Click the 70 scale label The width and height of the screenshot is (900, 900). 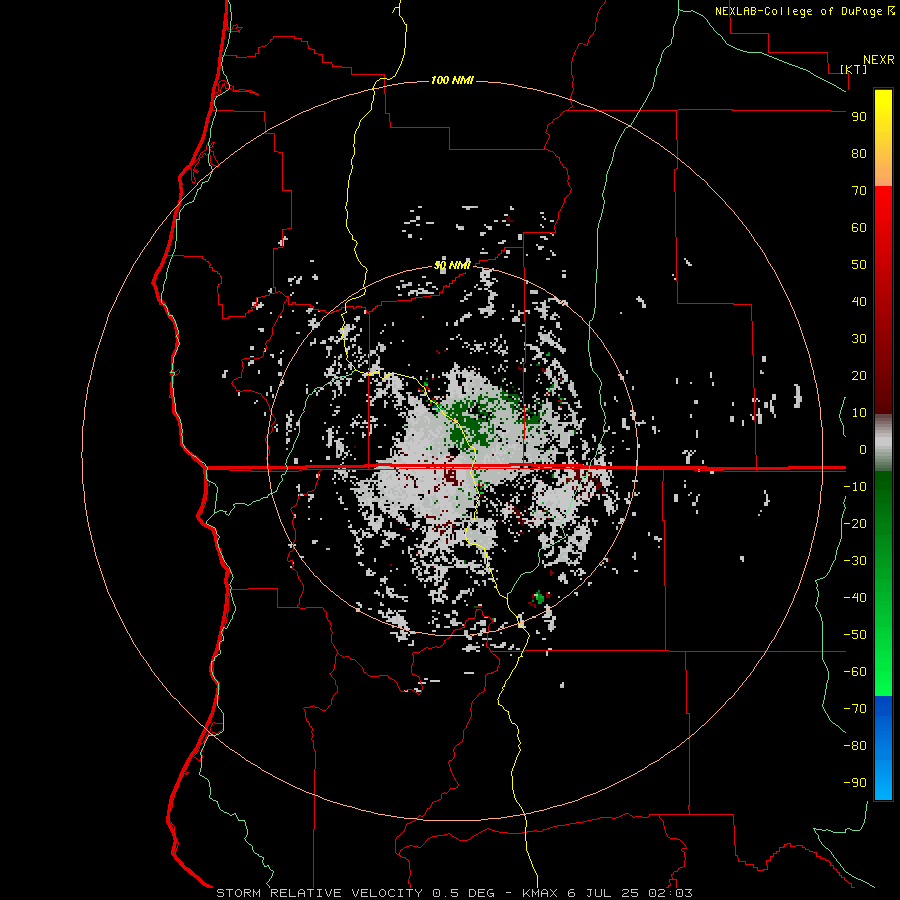point(859,191)
